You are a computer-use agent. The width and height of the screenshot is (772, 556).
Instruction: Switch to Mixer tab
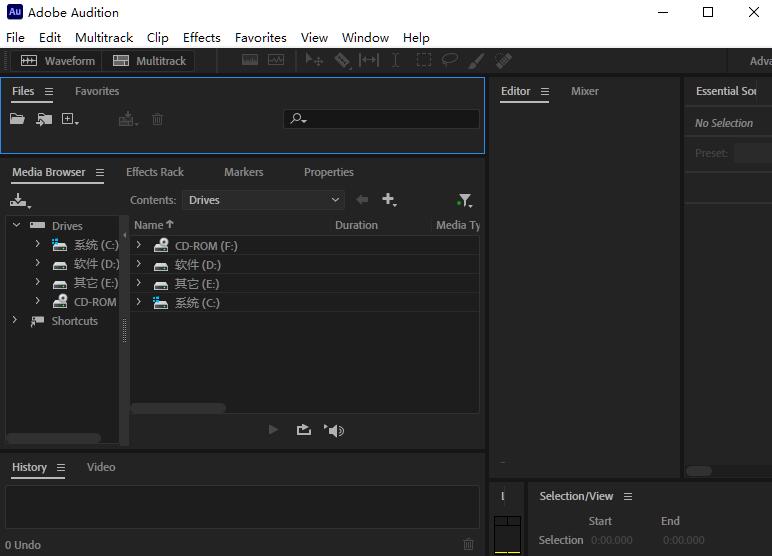tap(585, 91)
